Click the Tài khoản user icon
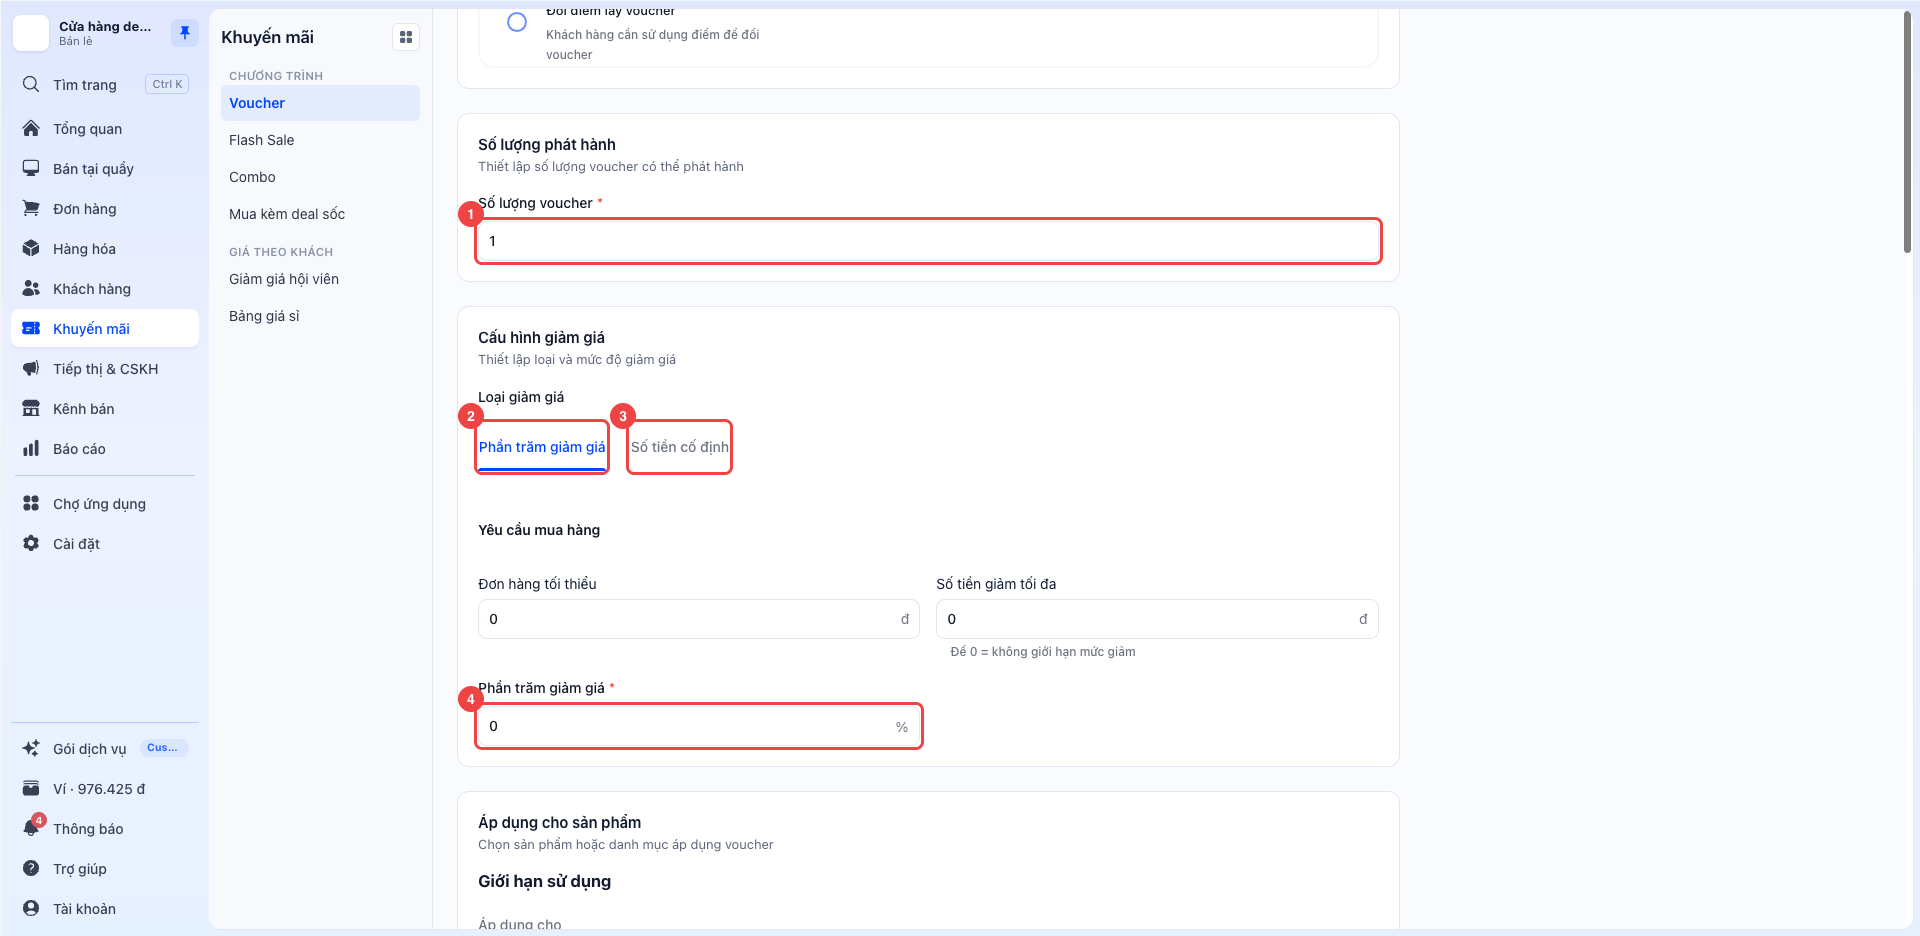The width and height of the screenshot is (1920, 936). click(31, 908)
